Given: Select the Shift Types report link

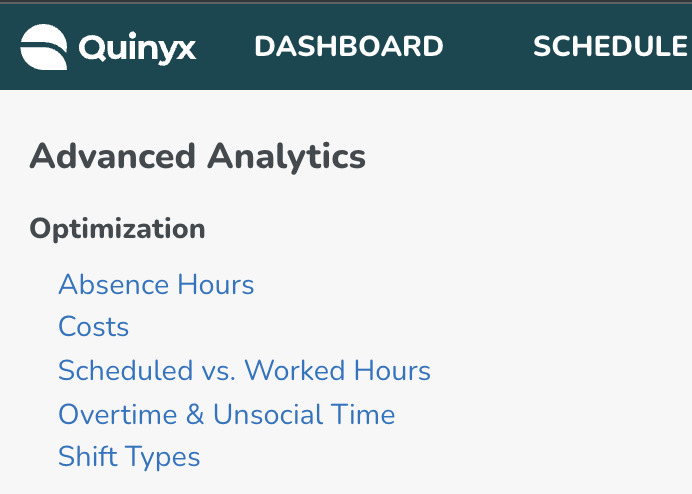Looking at the screenshot, I should tap(129, 457).
